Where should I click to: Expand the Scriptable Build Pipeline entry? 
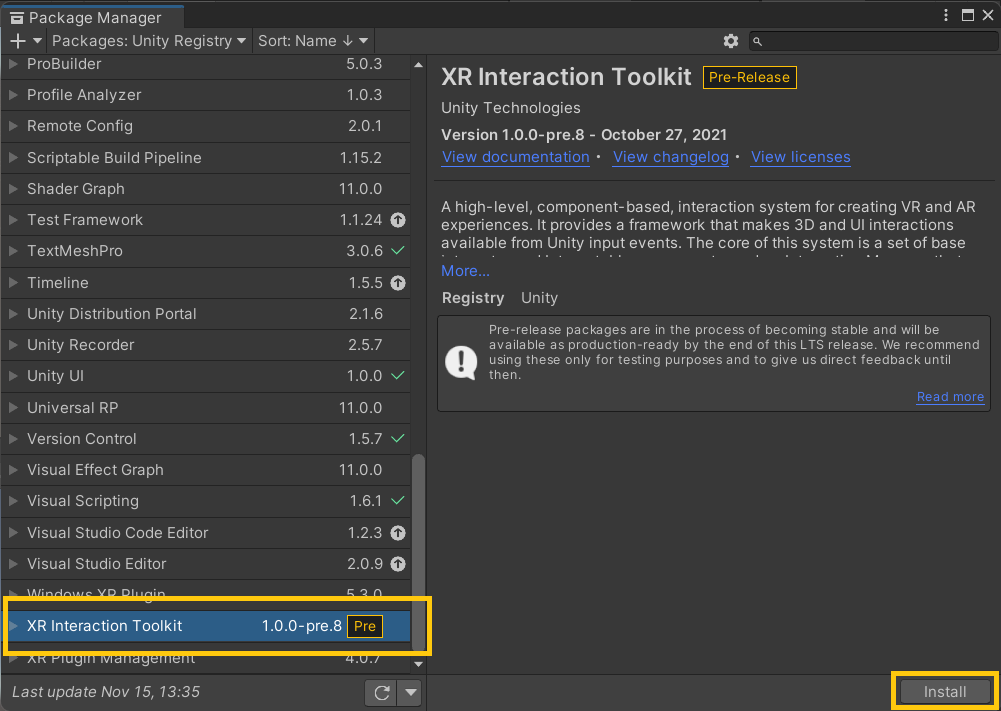(x=13, y=158)
